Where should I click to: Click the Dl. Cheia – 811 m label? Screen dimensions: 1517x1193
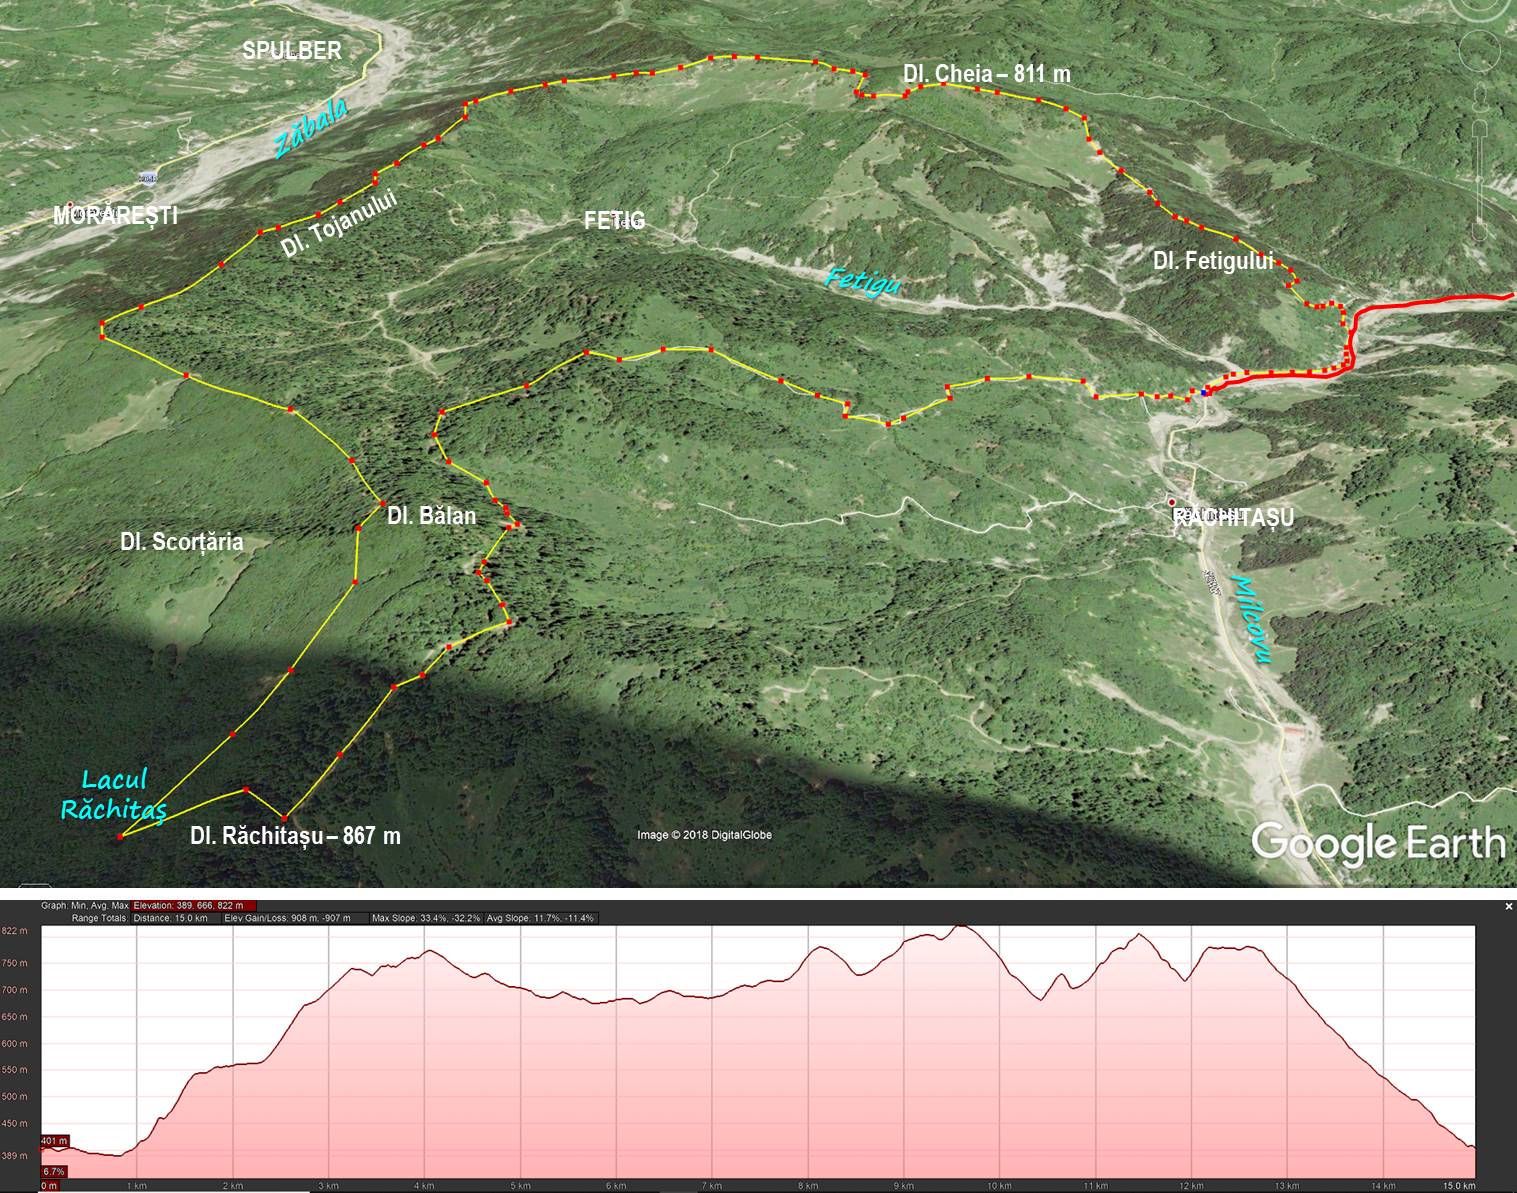pos(985,74)
